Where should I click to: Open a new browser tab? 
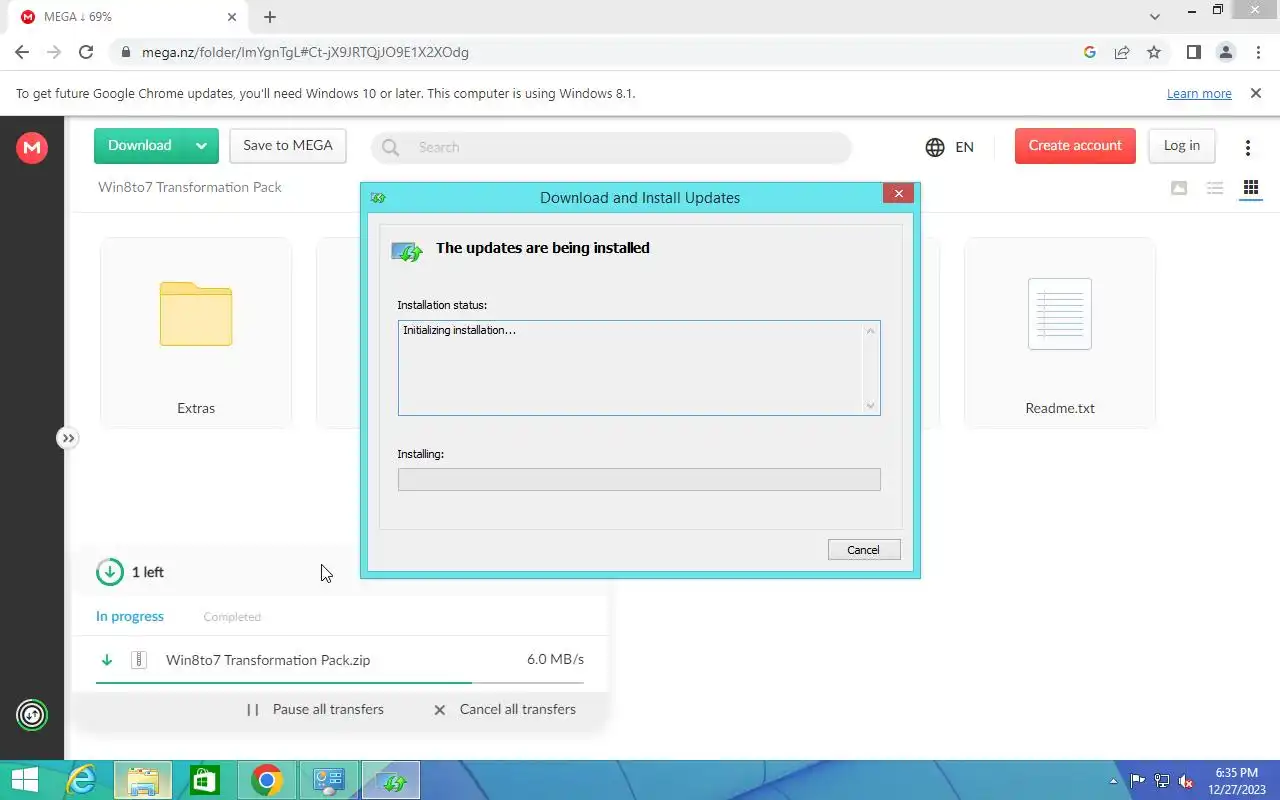click(270, 17)
